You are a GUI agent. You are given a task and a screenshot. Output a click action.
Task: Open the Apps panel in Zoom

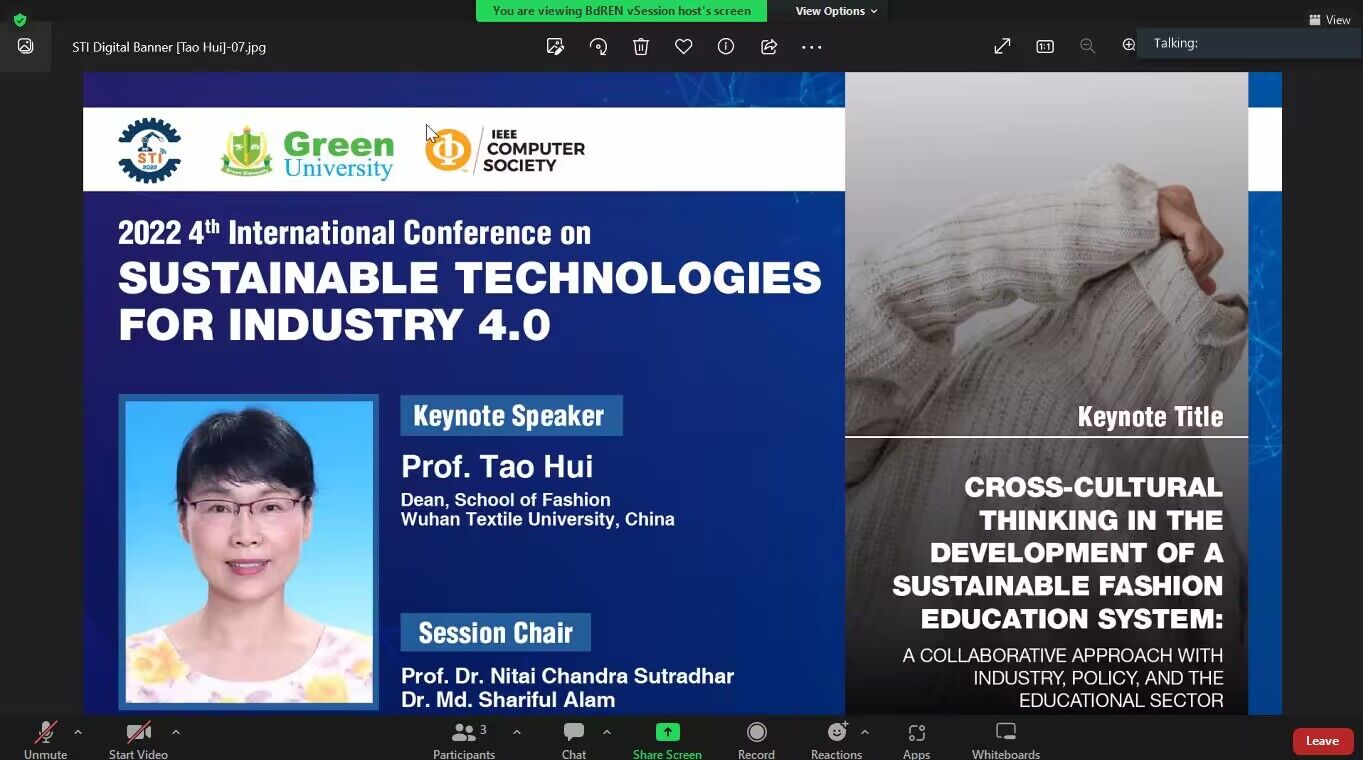tap(916, 740)
